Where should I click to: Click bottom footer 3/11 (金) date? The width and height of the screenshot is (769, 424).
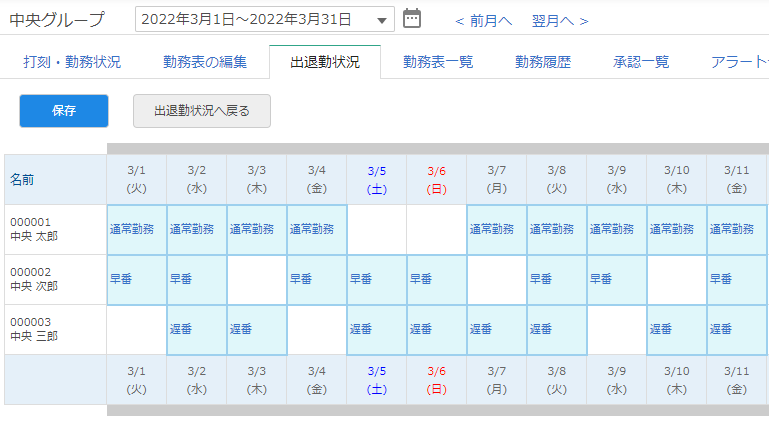click(x=737, y=380)
